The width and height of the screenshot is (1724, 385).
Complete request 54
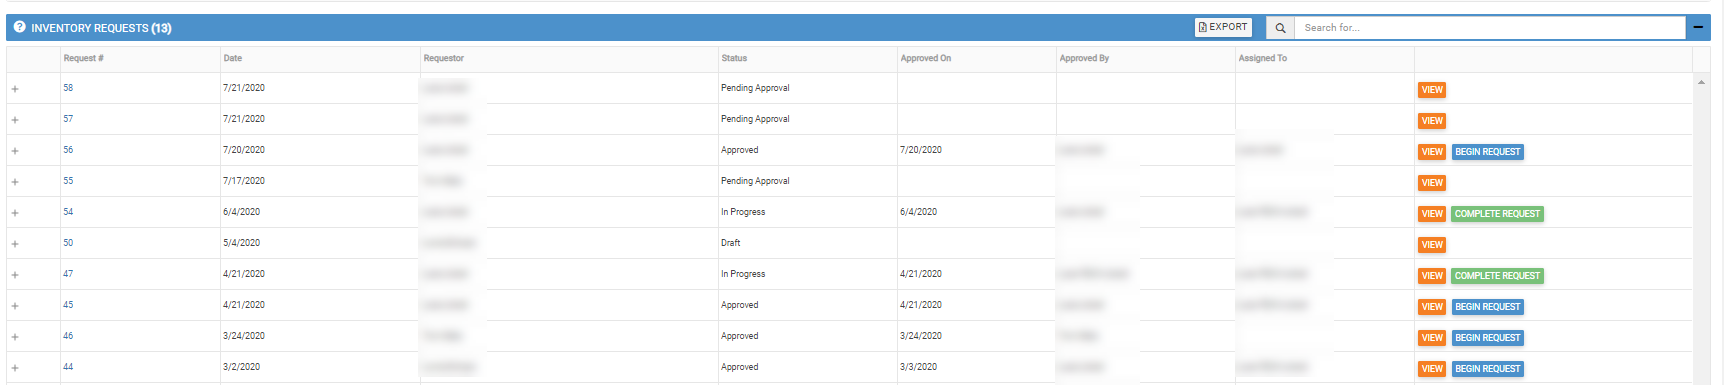[x=1497, y=214]
